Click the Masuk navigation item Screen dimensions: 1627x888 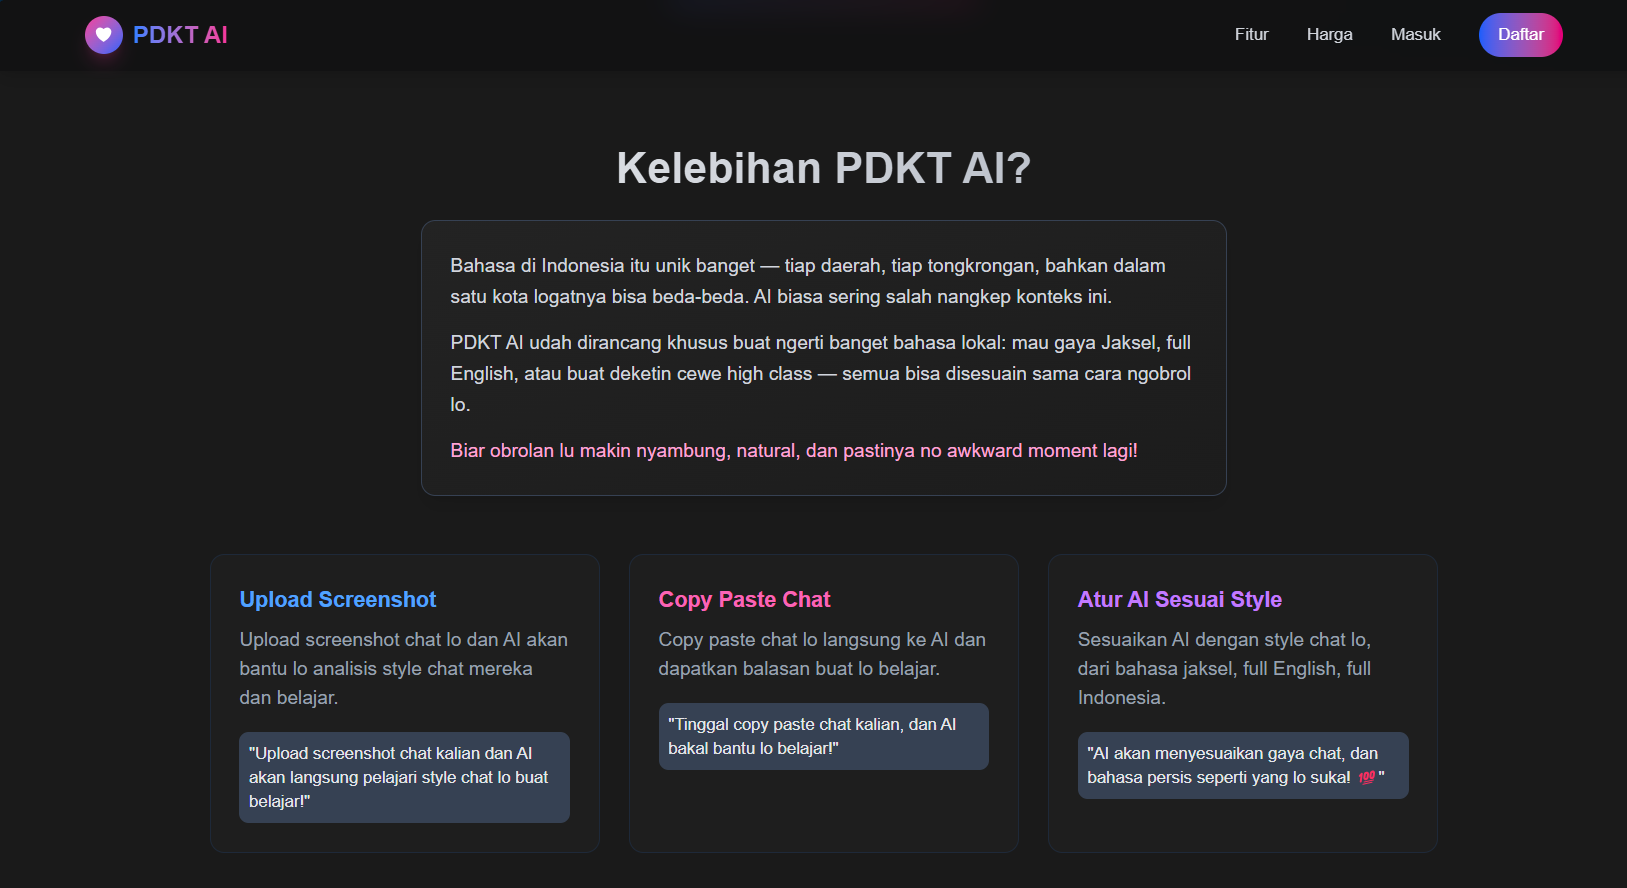point(1415,34)
